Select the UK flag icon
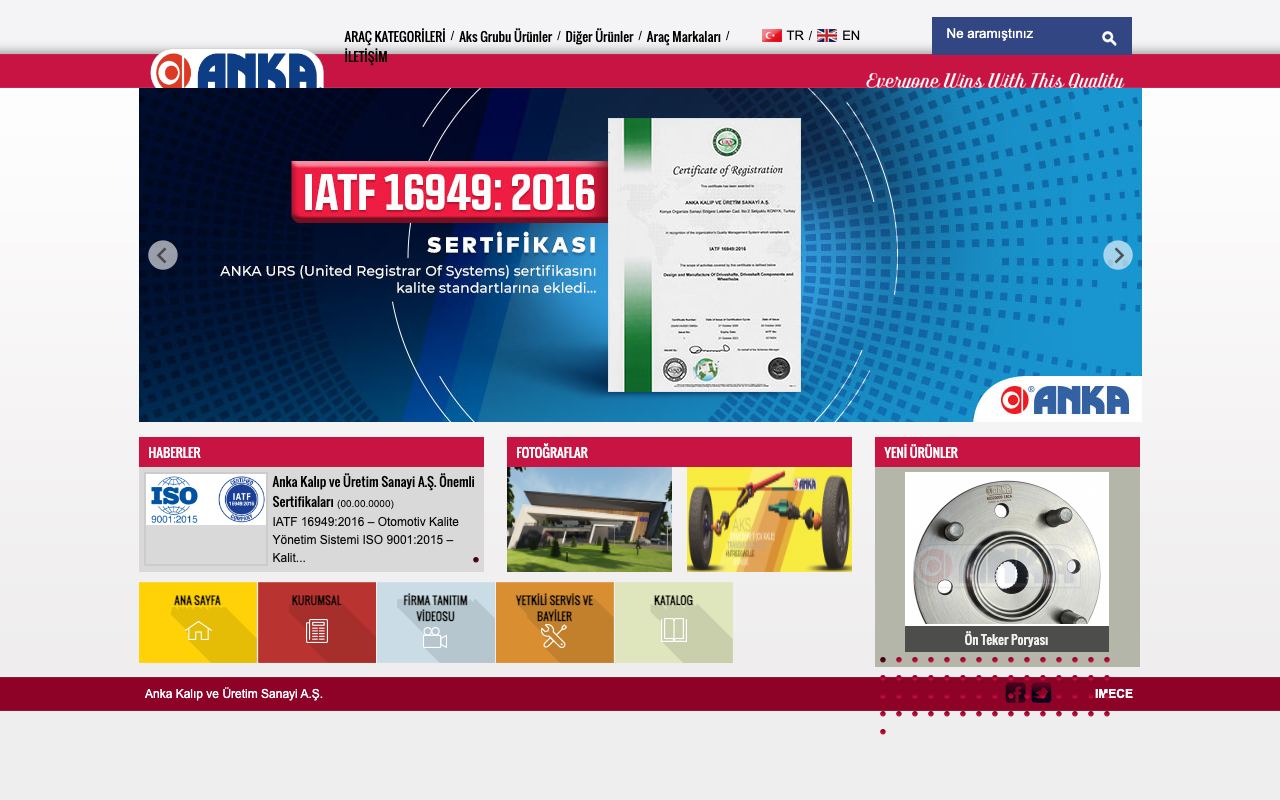This screenshot has width=1280, height=800. (x=827, y=35)
